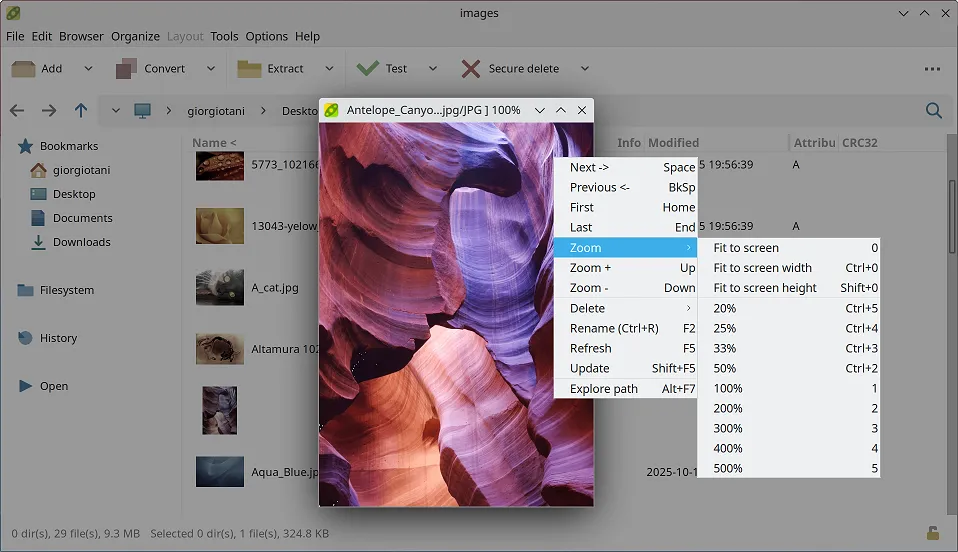Click the Add archive toolbar icon
The height and width of the screenshot is (552, 958).
point(24,69)
